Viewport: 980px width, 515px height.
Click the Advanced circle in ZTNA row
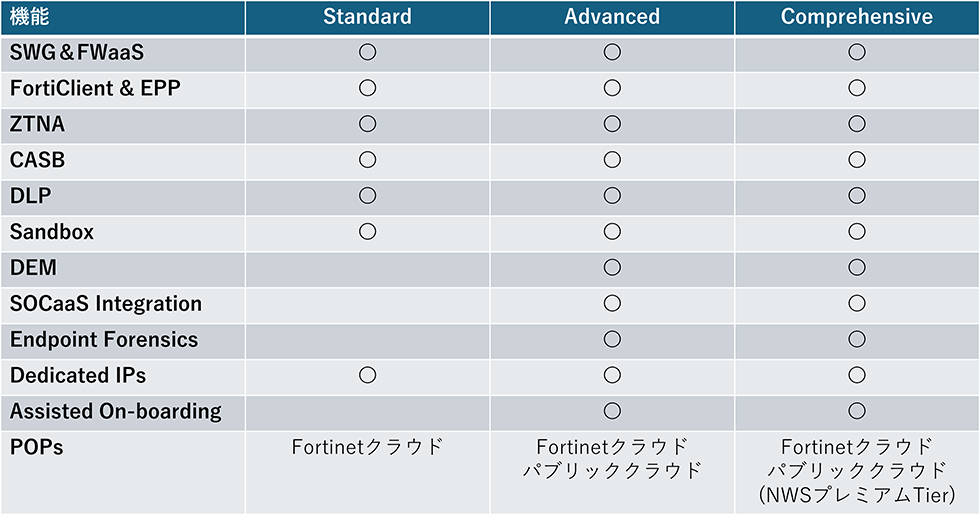pyautogui.click(x=612, y=124)
